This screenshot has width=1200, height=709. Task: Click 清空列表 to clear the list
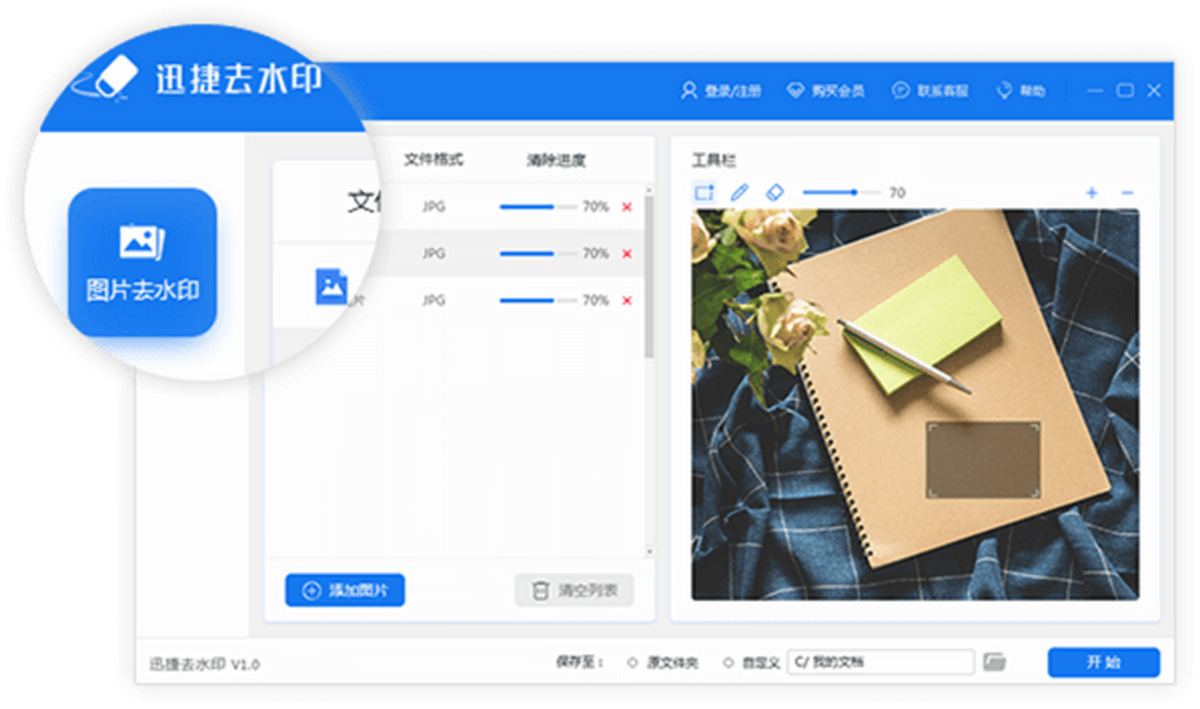pos(574,590)
